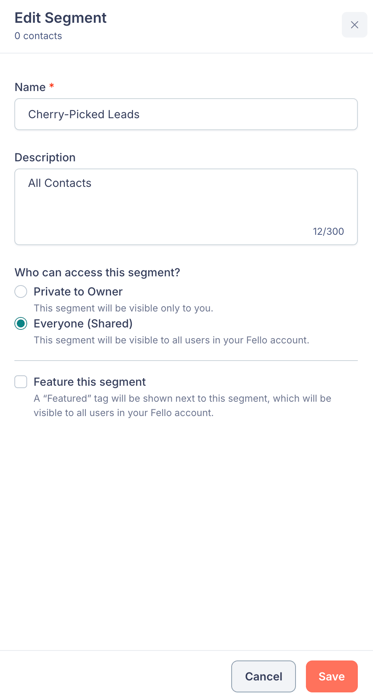Image resolution: width=373 pixels, height=698 pixels.
Task: Click the 'Cherry-Picked Leads' text in Name
Action: 84,114
